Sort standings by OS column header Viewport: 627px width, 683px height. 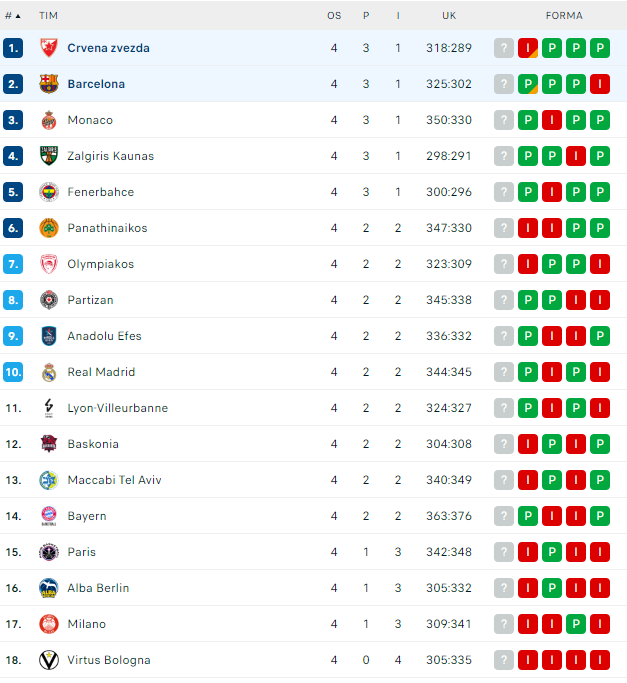[x=334, y=16]
